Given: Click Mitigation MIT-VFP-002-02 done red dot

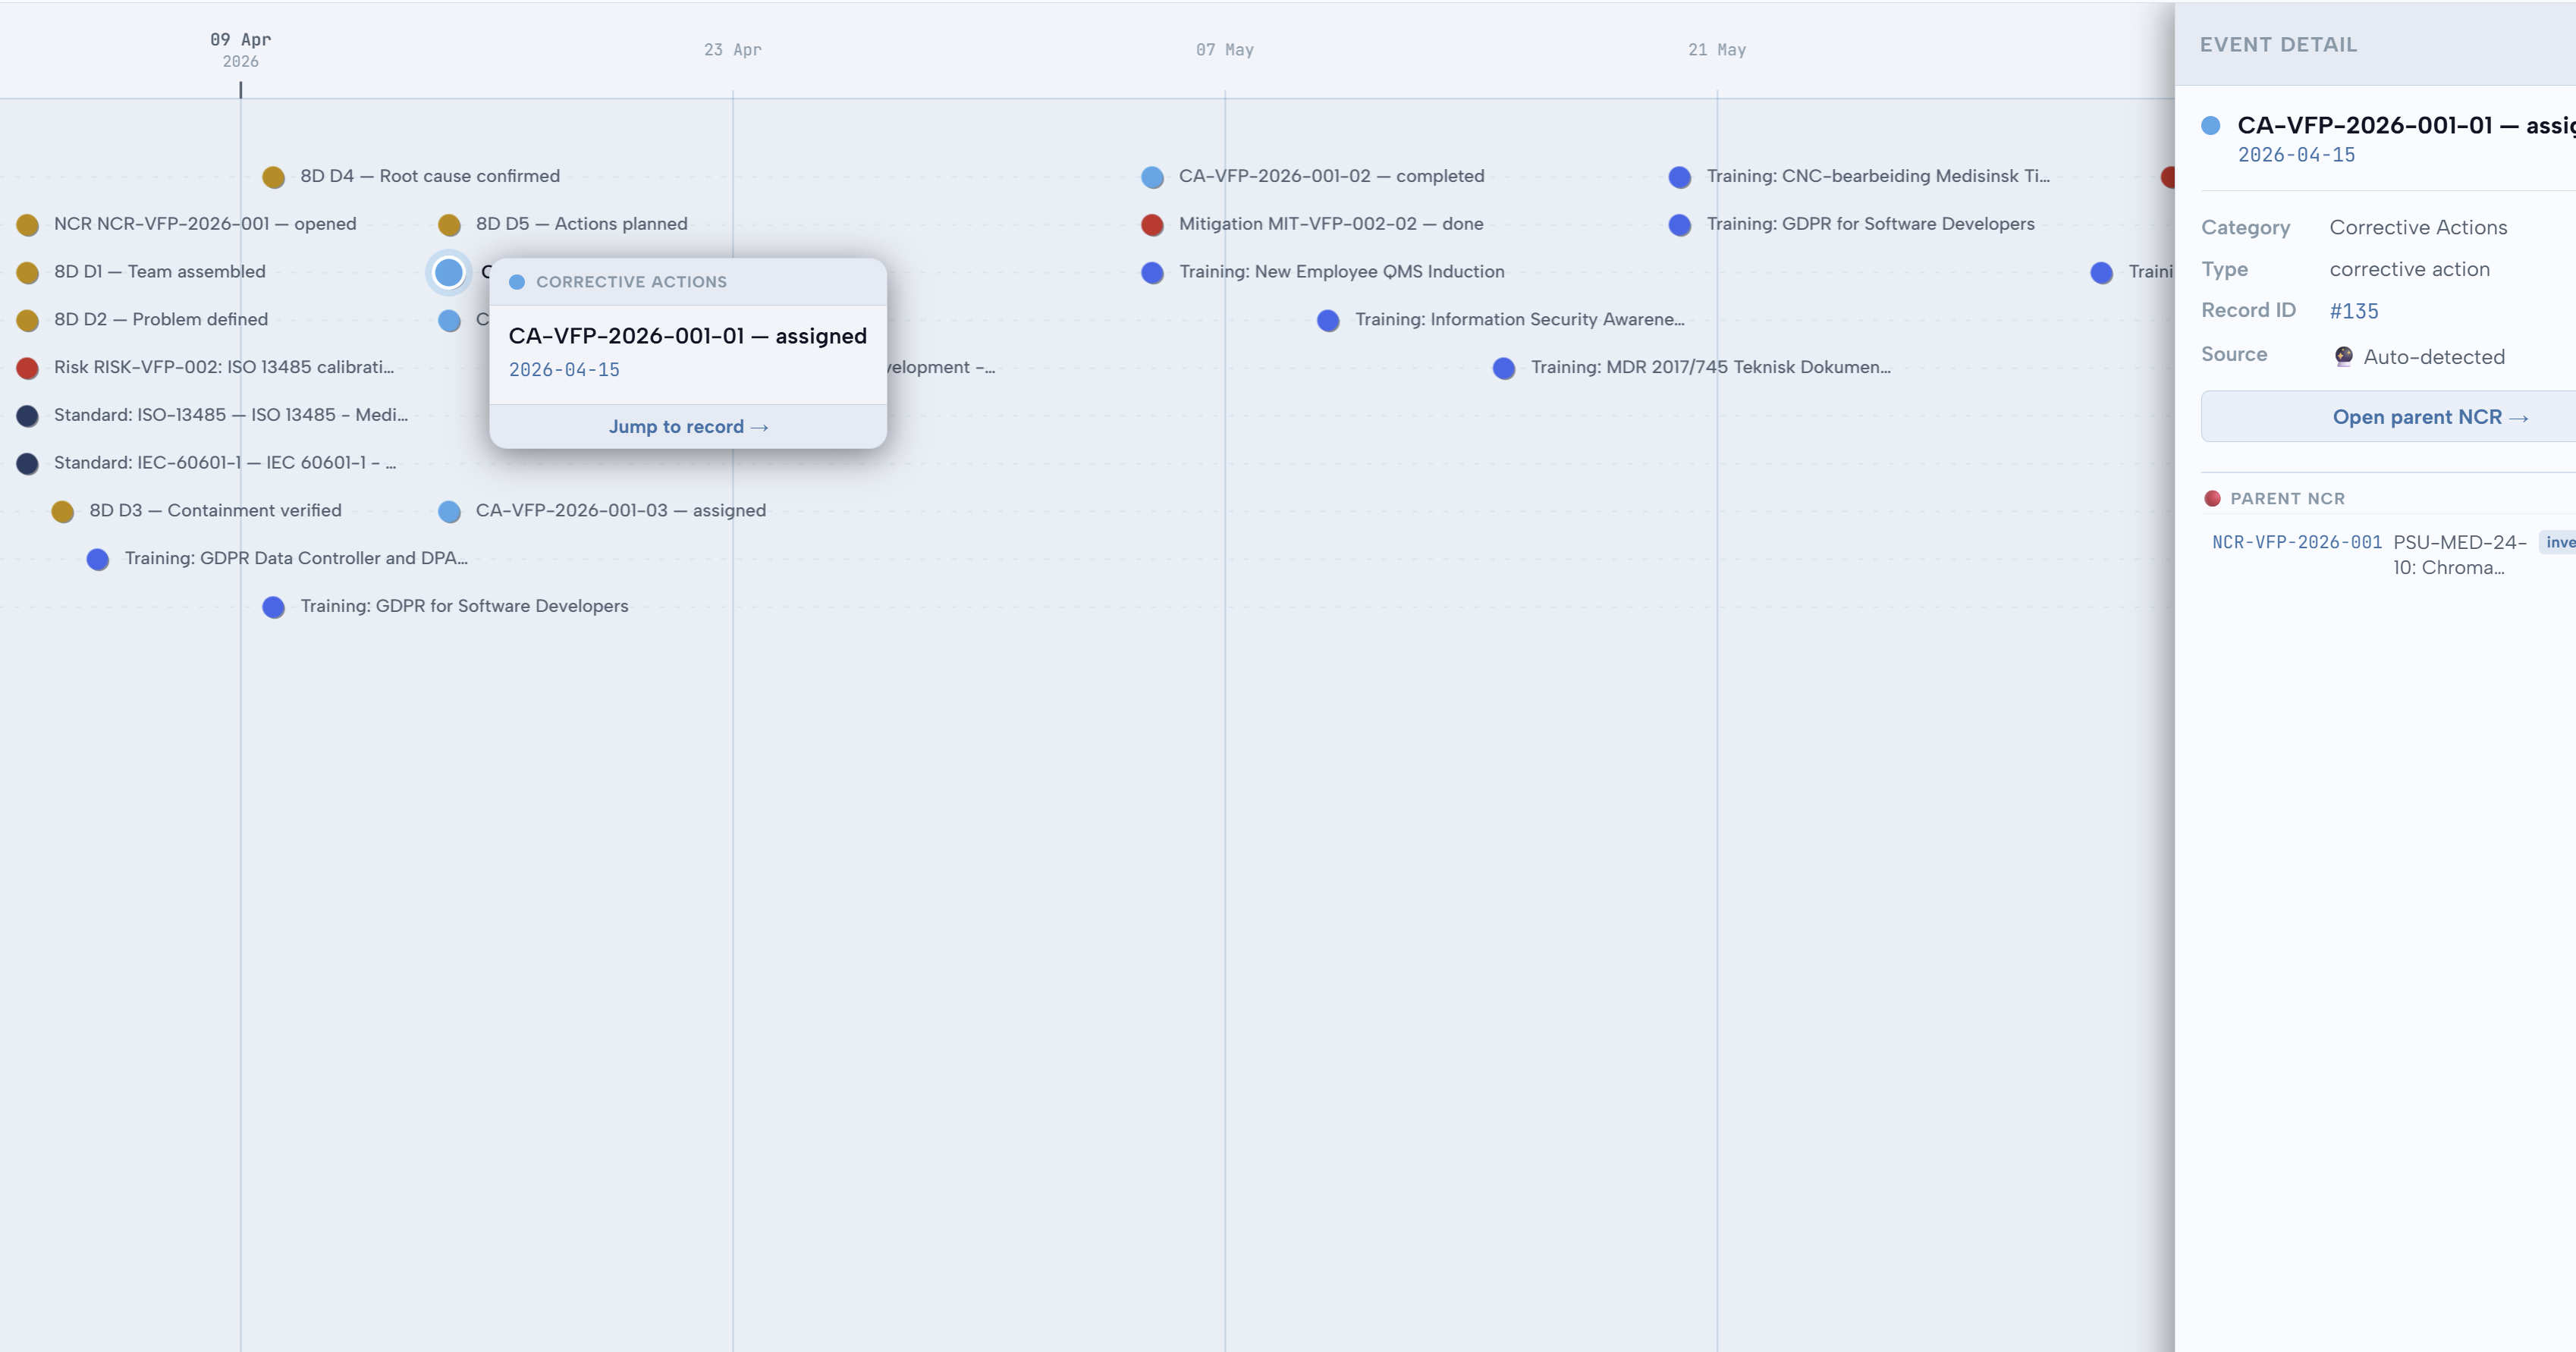Looking at the screenshot, I should tap(1152, 225).
